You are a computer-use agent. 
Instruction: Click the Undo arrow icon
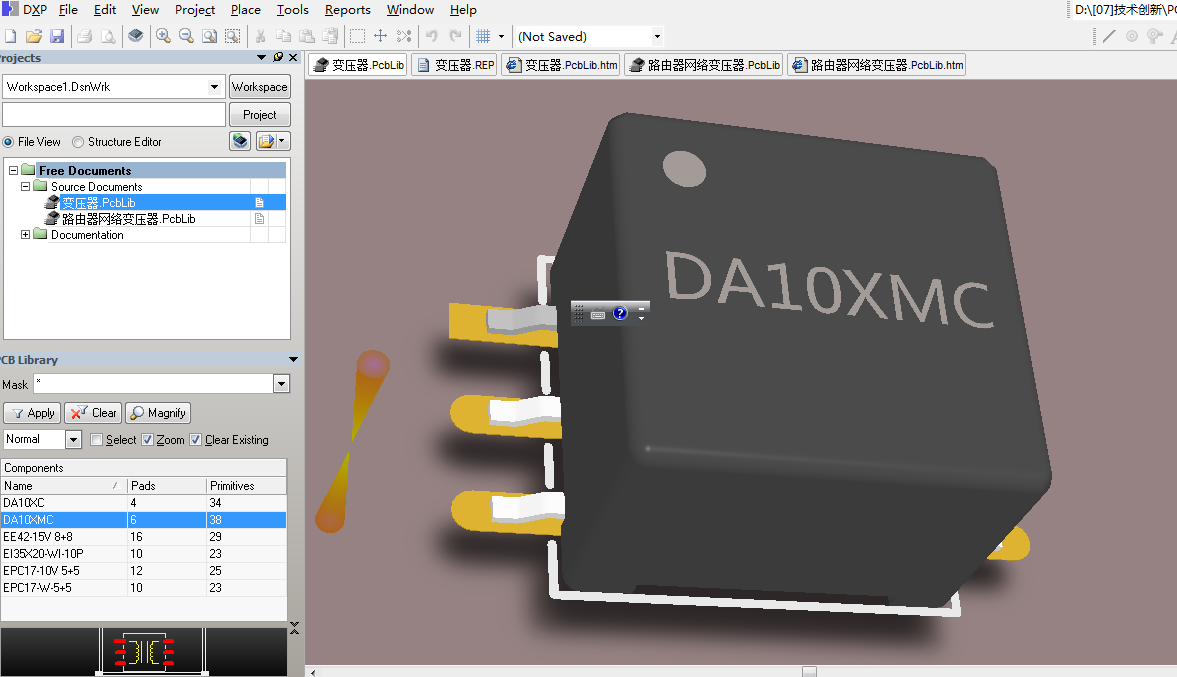[x=432, y=36]
